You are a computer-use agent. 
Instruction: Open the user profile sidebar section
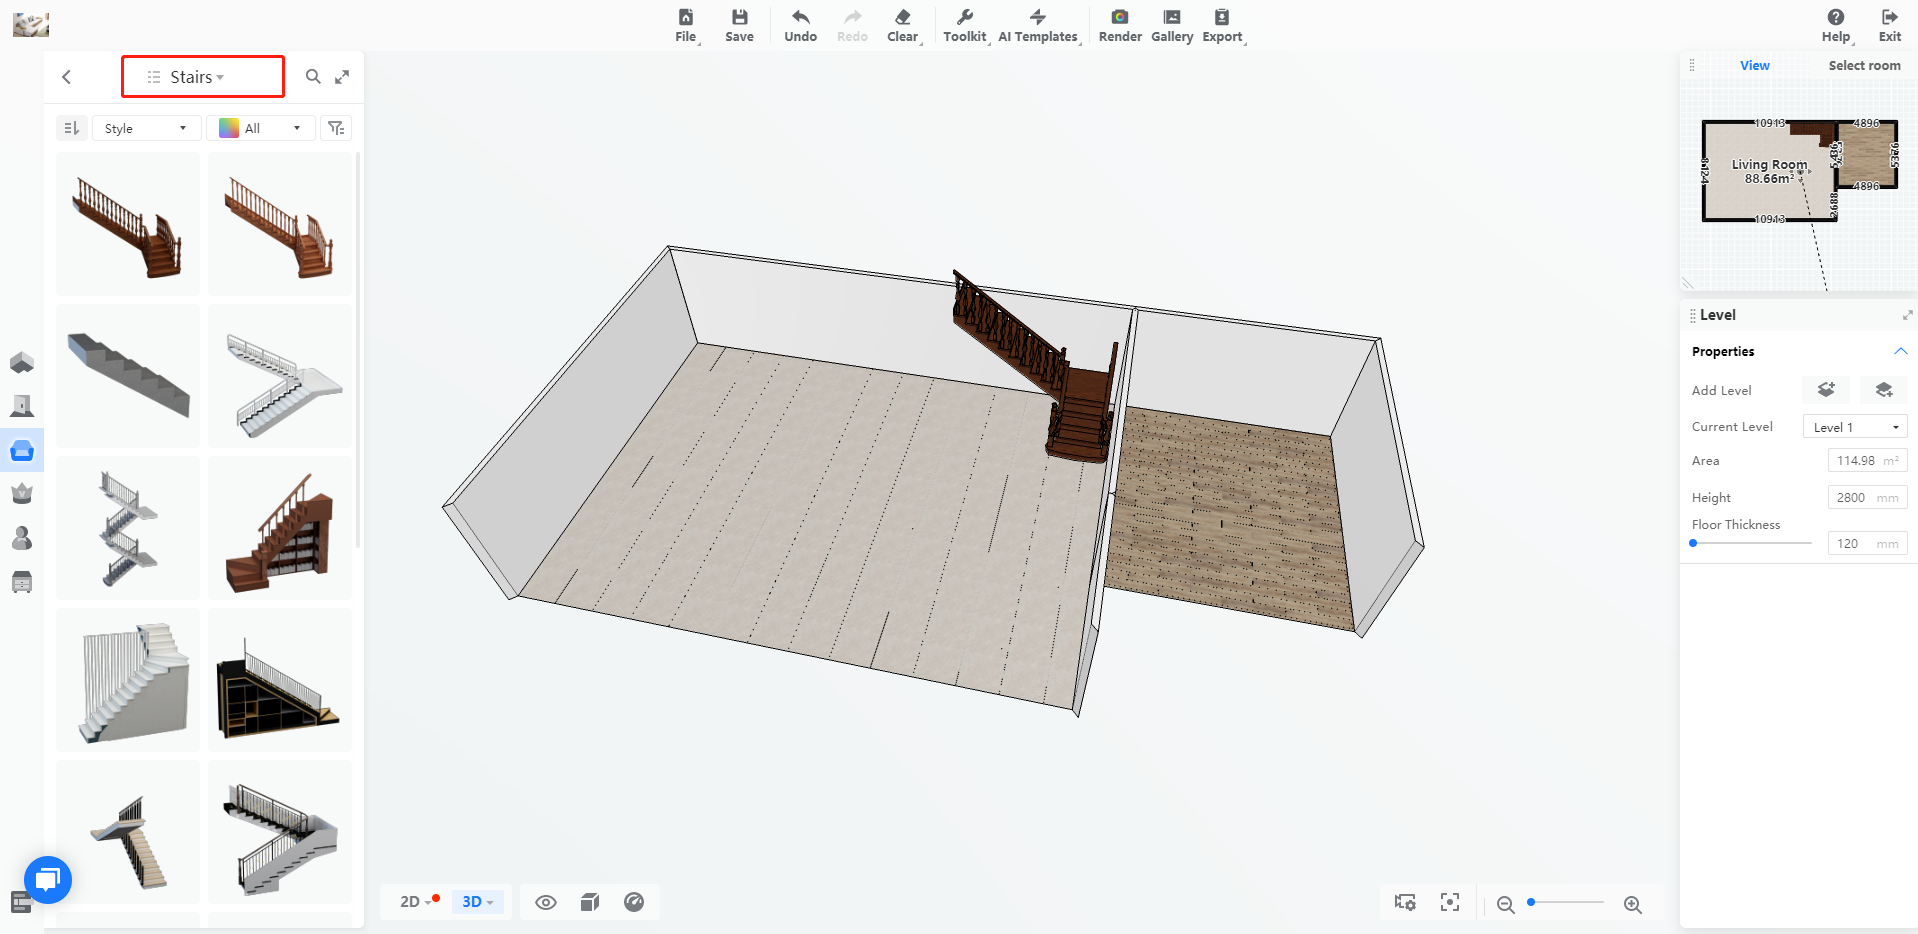tap(22, 538)
